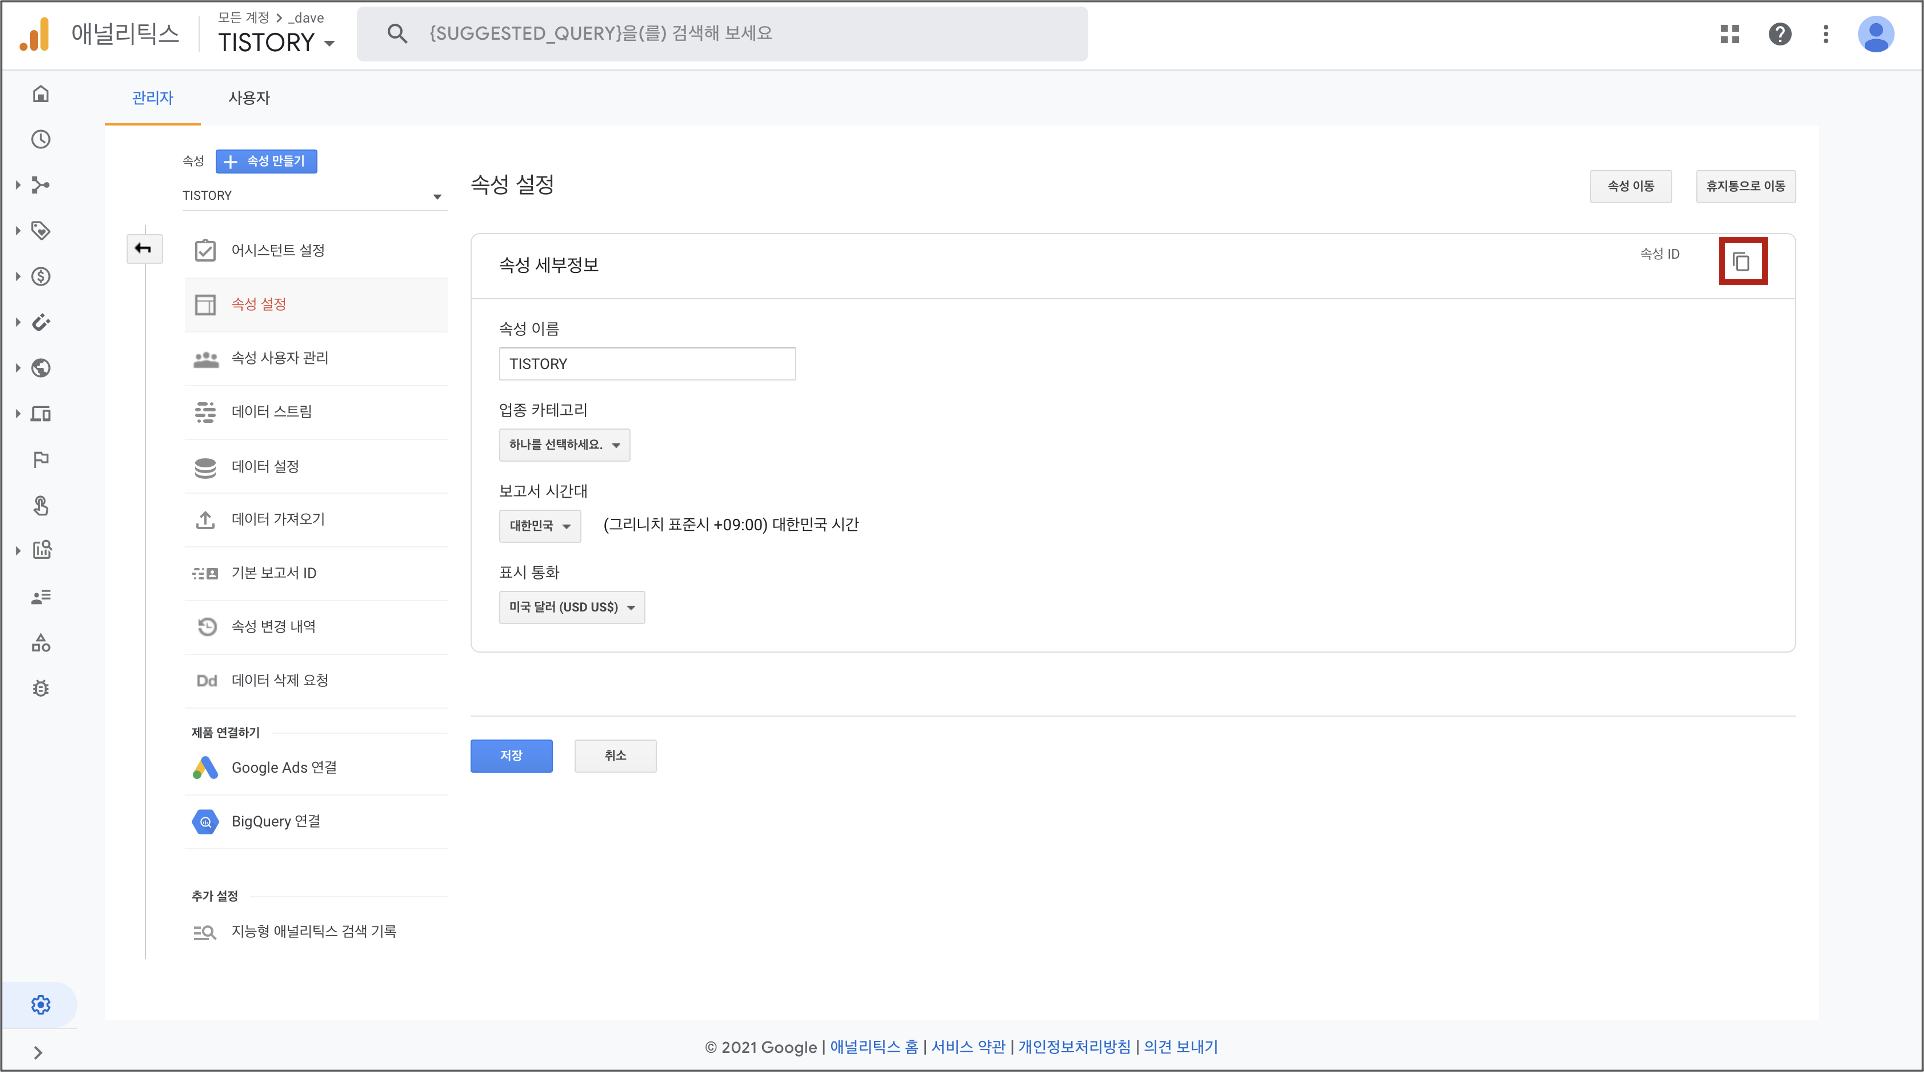Open 데이터 설정 menu item

pos(316,466)
